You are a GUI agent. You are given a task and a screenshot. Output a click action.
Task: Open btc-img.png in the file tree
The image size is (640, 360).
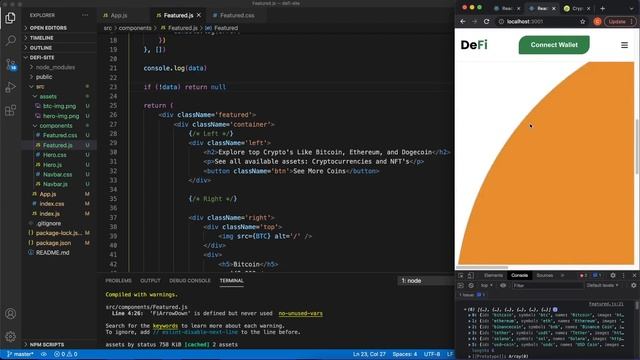[x=59, y=106]
